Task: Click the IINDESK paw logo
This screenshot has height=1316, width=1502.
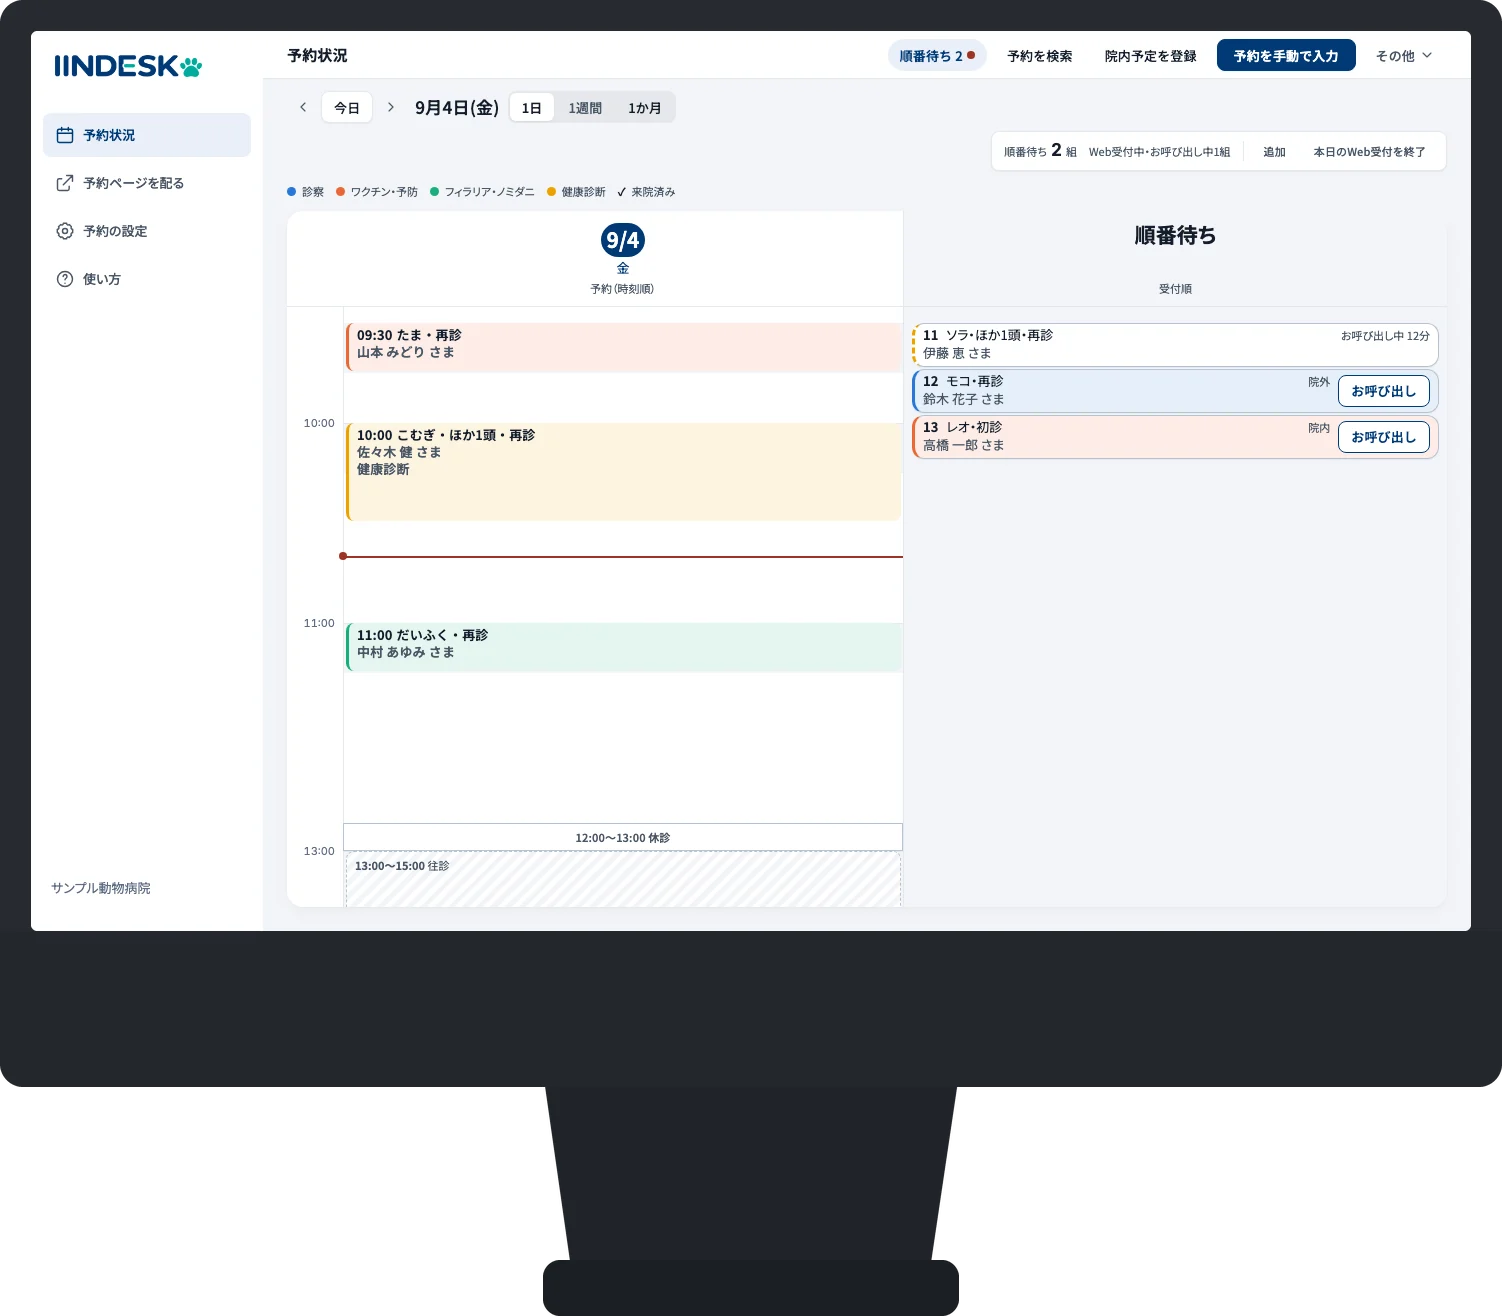Action: pyautogui.click(x=128, y=67)
